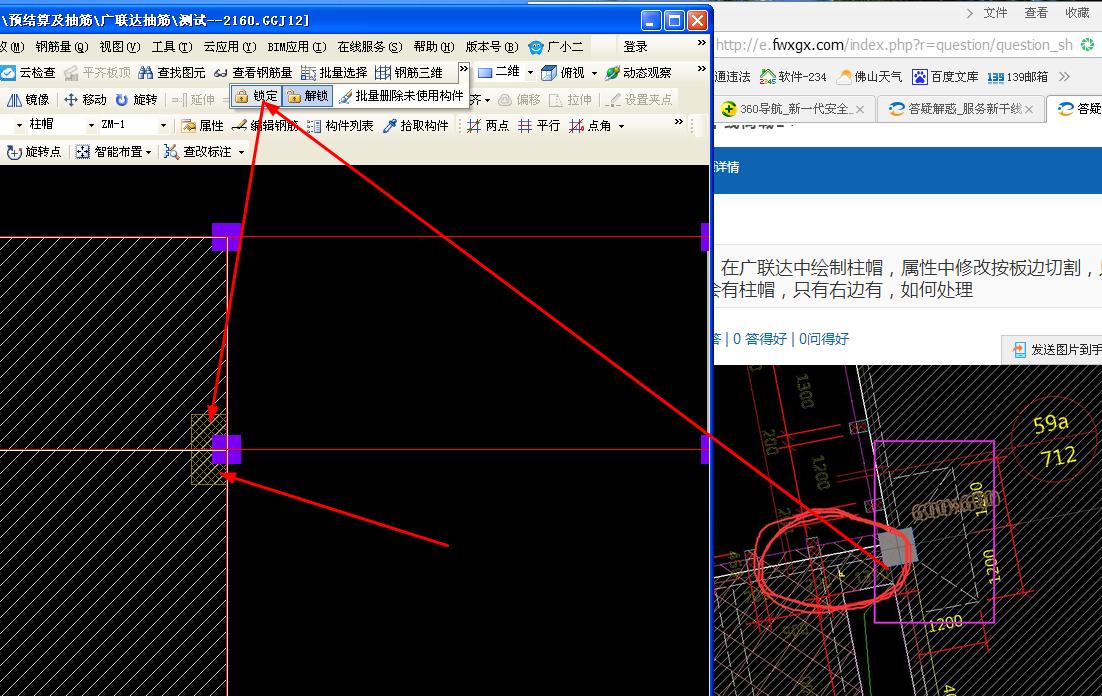Click 设置夹点 set grip tool
The image size is (1102, 696).
[x=640, y=100]
